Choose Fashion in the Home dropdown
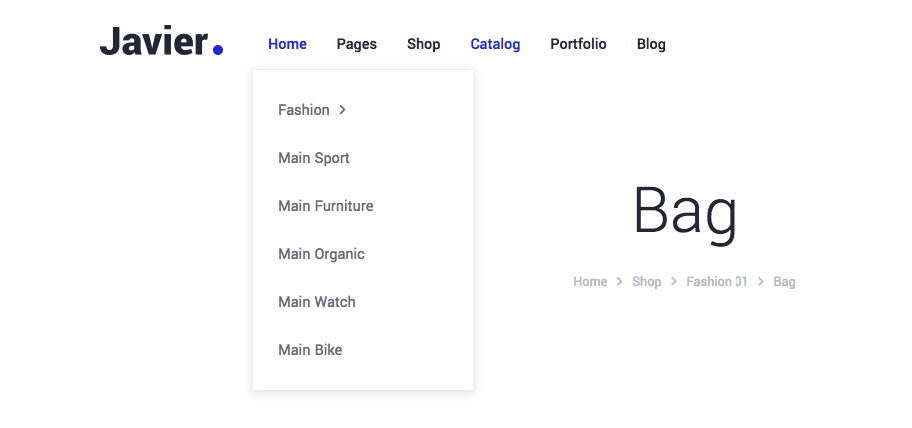The height and width of the screenshot is (428, 912). pos(304,110)
